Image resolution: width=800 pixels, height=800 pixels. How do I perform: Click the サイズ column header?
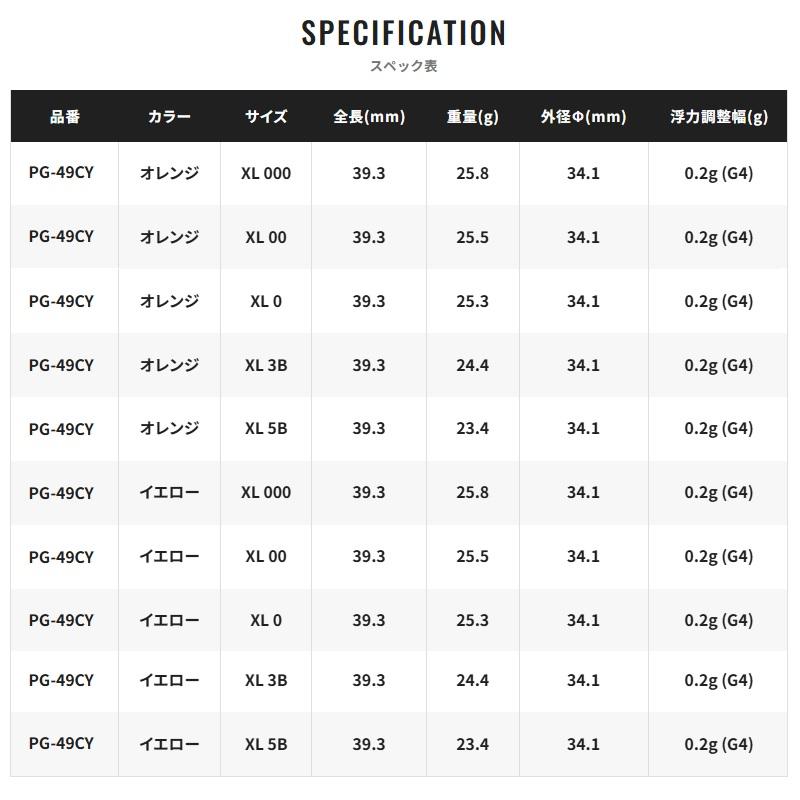tap(266, 116)
